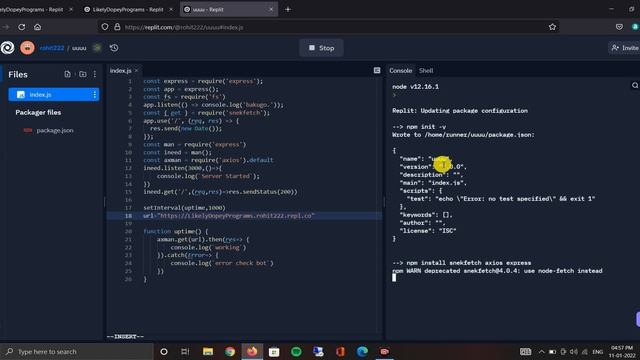Click the setInterval(uptime,1000) code line

[x=184, y=208]
